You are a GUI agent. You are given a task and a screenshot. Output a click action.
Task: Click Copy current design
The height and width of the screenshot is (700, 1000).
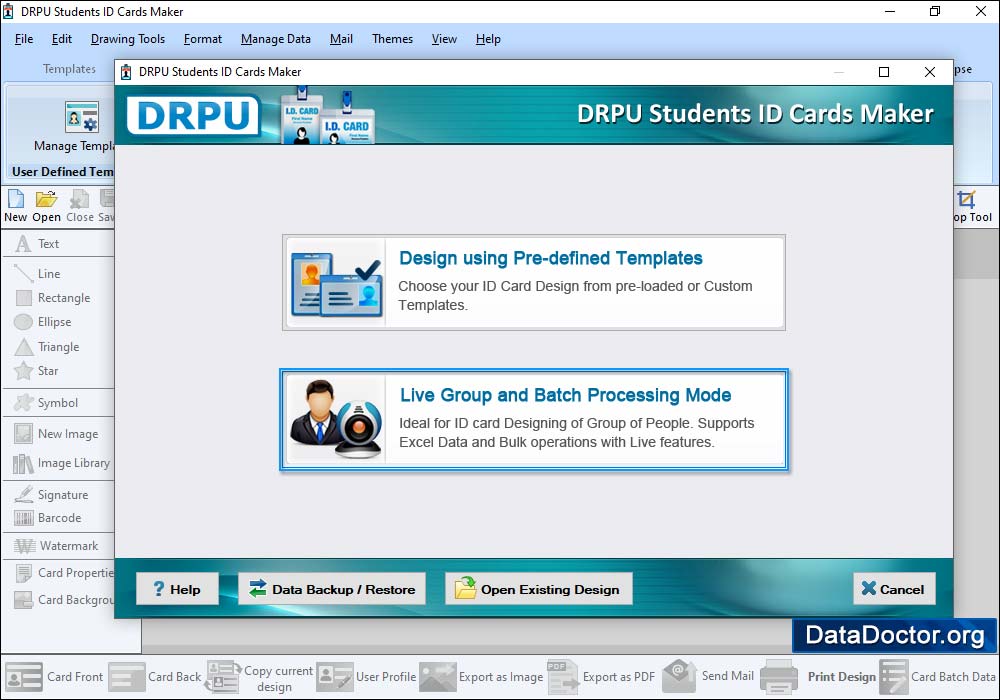click(260, 678)
